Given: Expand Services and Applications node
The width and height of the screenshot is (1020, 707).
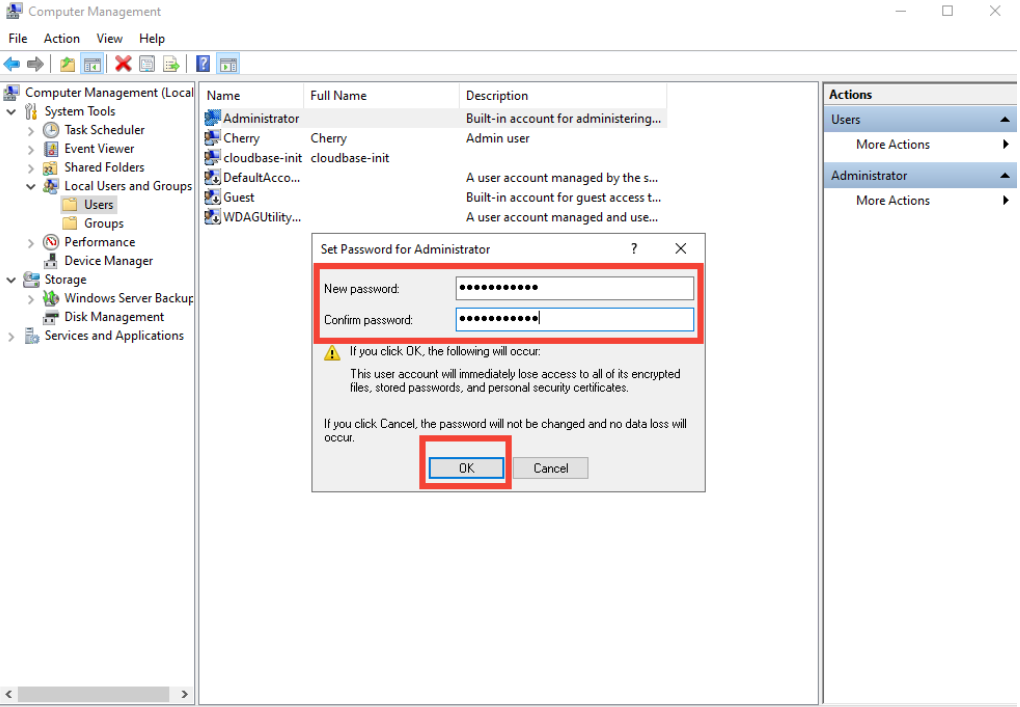Looking at the screenshot, I should pos(12,336).
